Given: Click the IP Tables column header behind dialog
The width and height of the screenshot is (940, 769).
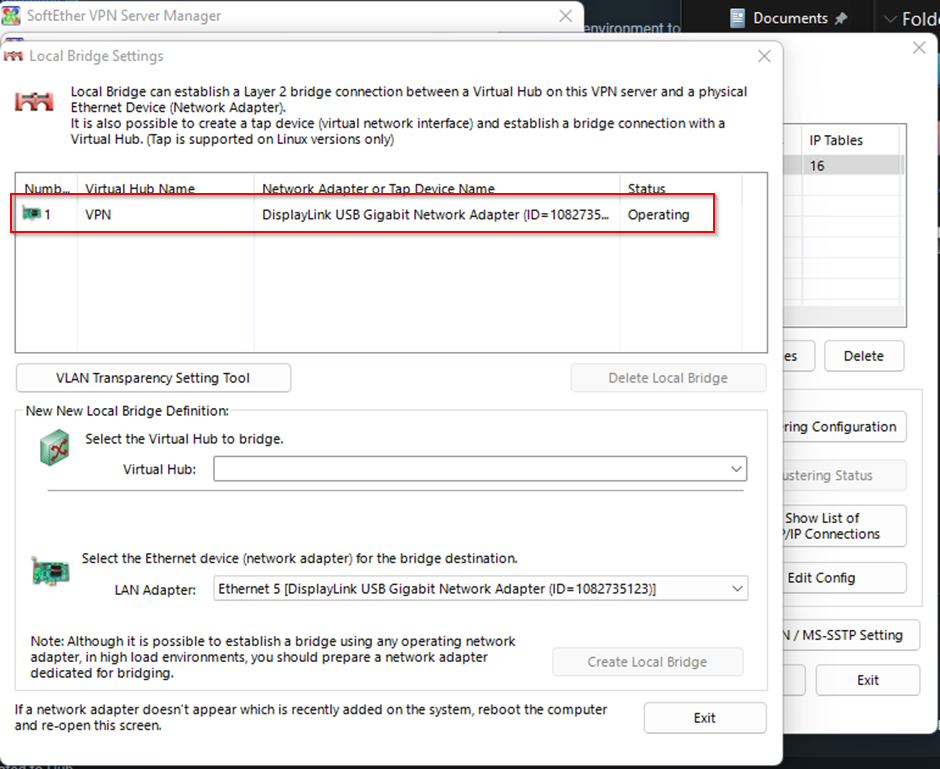Looking at the screenshot, I should point(849,140).
